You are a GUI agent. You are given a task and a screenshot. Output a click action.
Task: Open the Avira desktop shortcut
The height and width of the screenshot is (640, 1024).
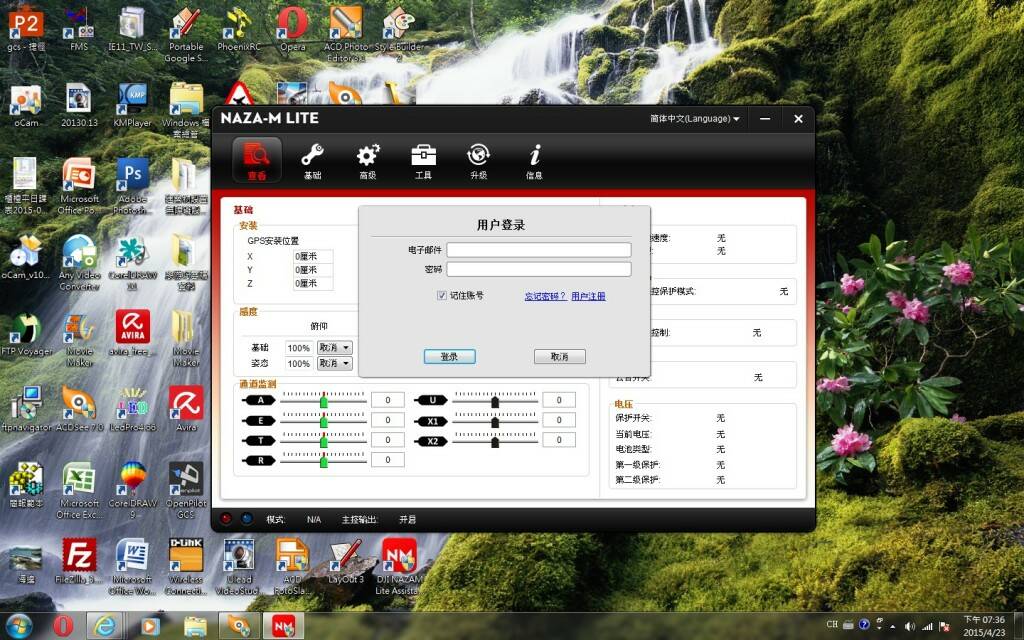coord(186,410)
